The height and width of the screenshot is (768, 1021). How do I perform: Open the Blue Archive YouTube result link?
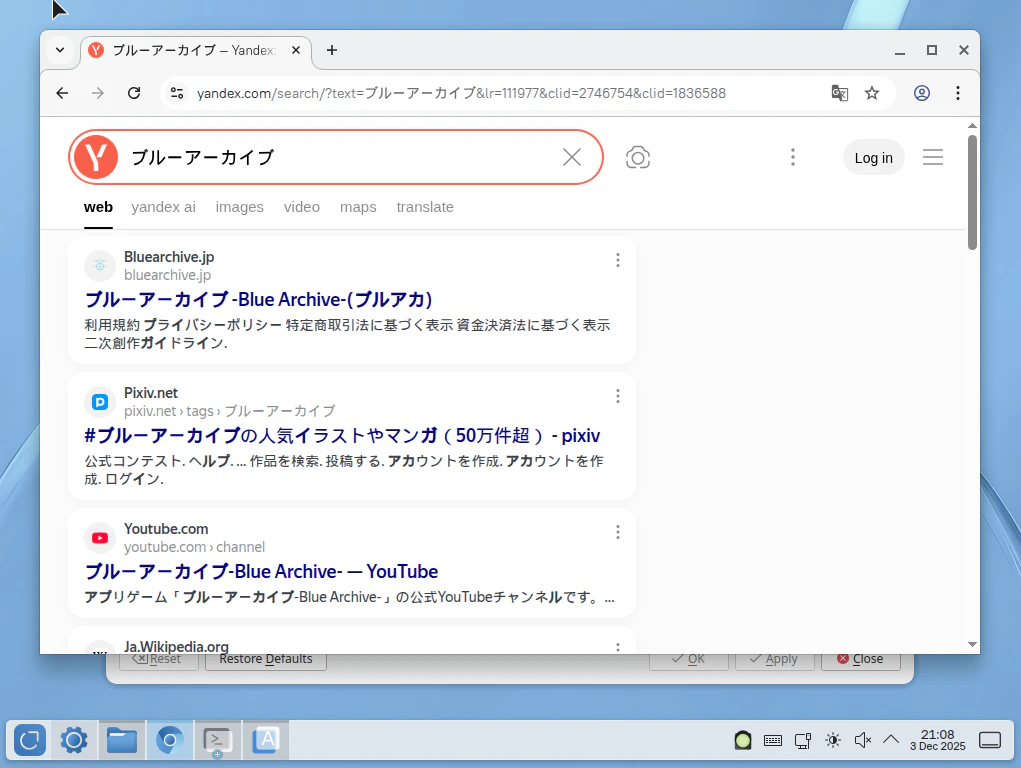pyautogui.click(x=261, y=571)
